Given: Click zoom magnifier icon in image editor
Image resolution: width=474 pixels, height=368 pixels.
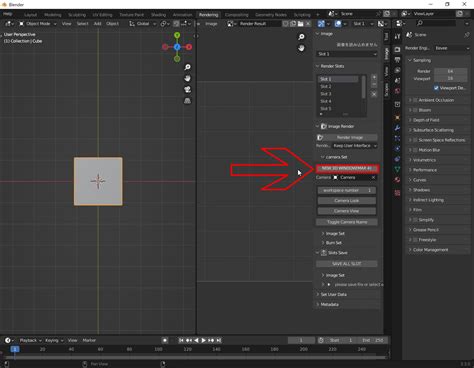Looking at the screenshot, I should [301, 37].
